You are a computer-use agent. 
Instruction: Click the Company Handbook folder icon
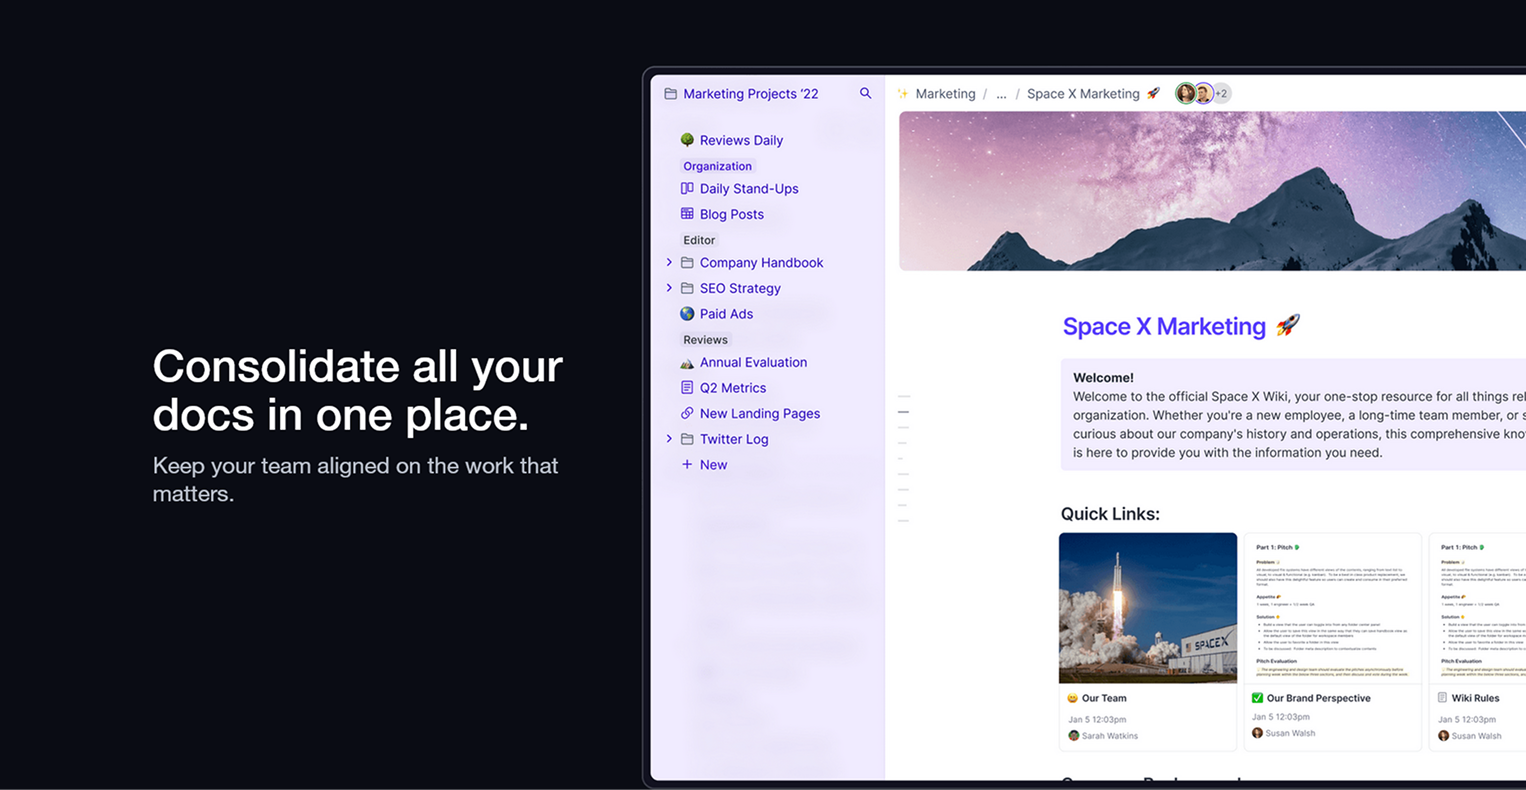[x=687, y=263]
